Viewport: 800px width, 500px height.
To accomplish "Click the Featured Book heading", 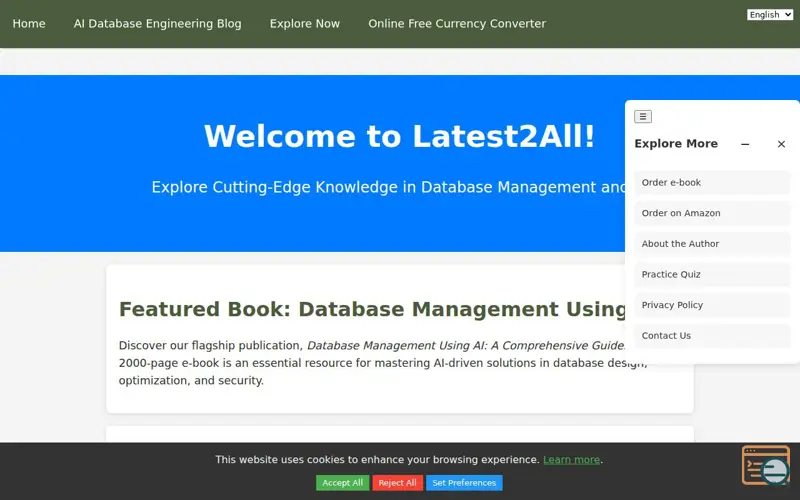I will tap(373, 309).
